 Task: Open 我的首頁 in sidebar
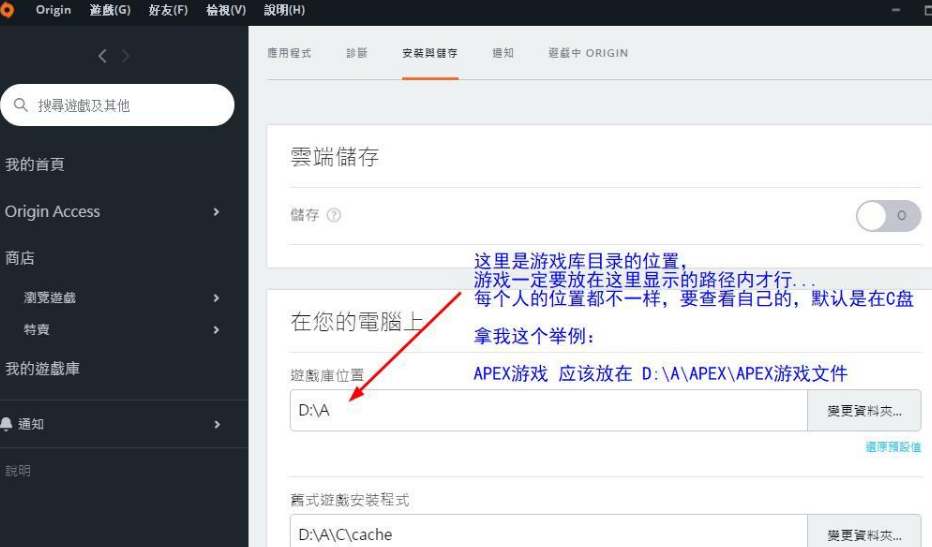[34, 164]
